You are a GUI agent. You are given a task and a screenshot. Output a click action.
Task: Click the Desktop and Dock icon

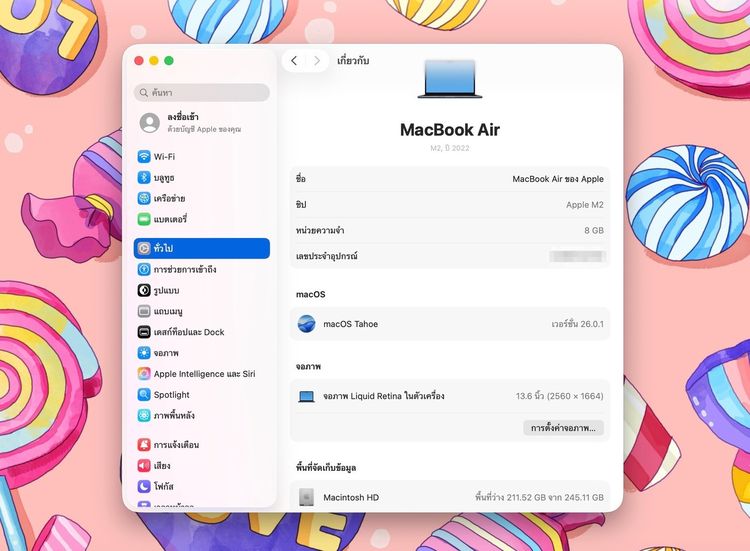click(144, 332)
